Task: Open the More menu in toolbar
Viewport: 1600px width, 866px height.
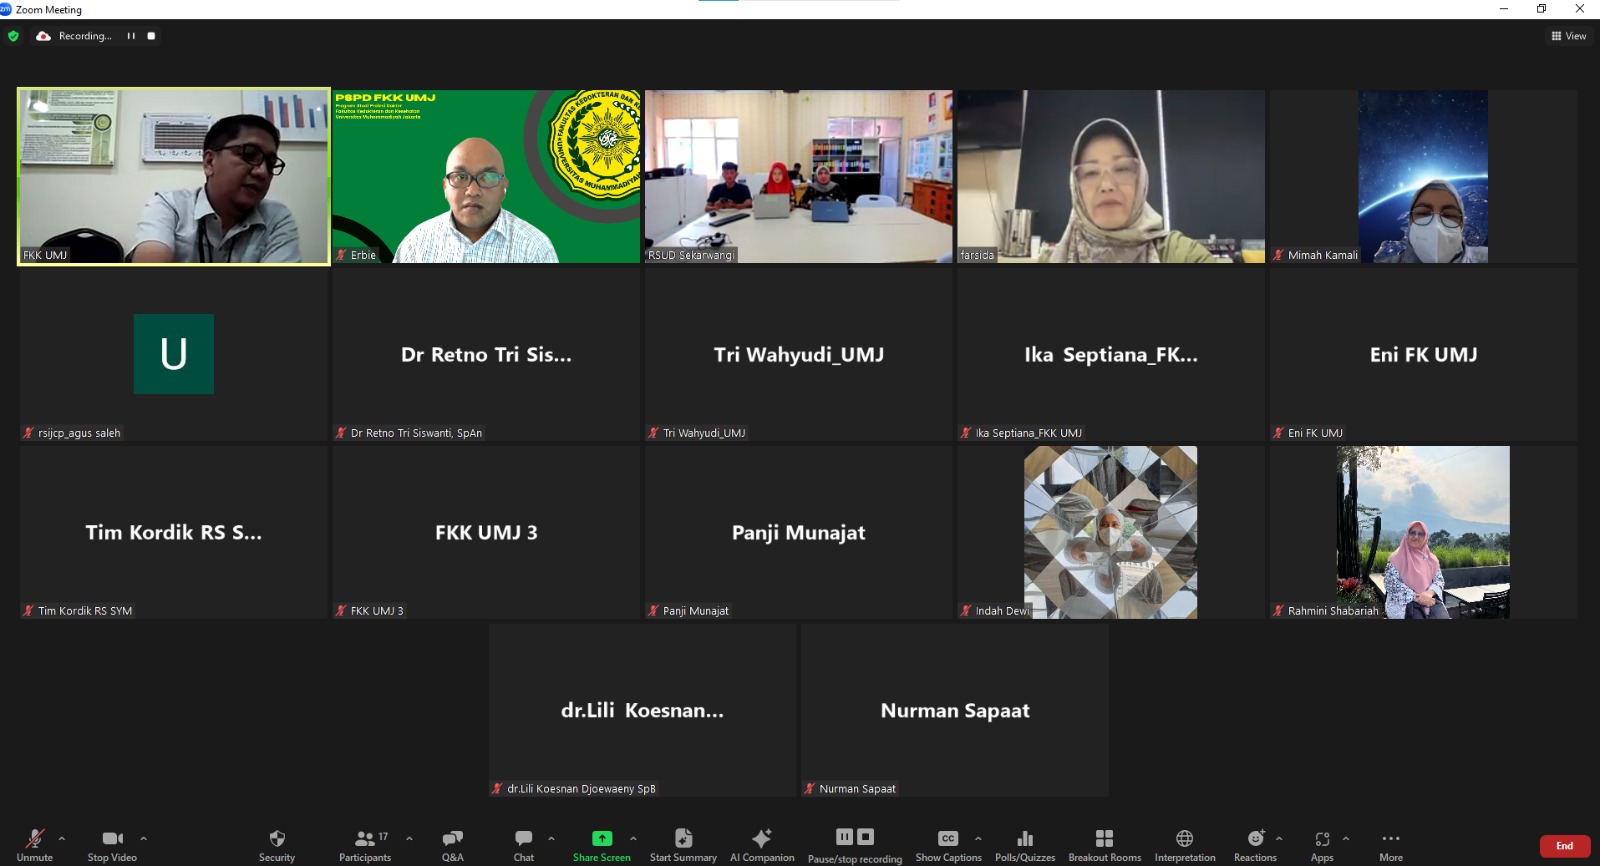Action: (1391, 845)
